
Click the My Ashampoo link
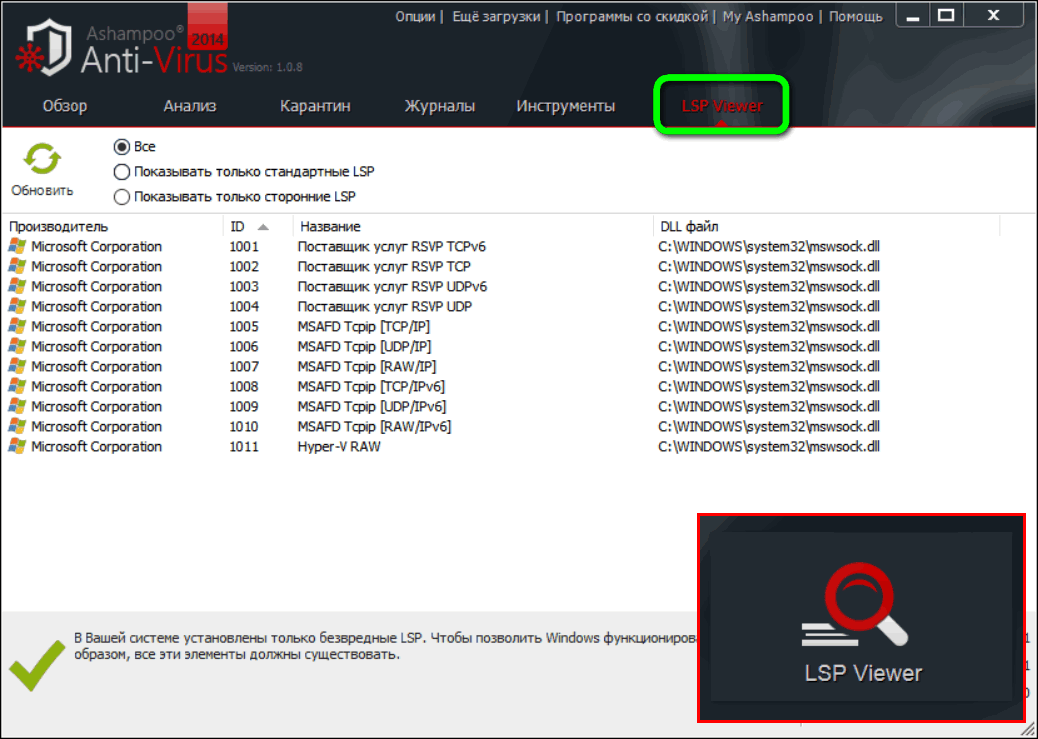point(768,17)
